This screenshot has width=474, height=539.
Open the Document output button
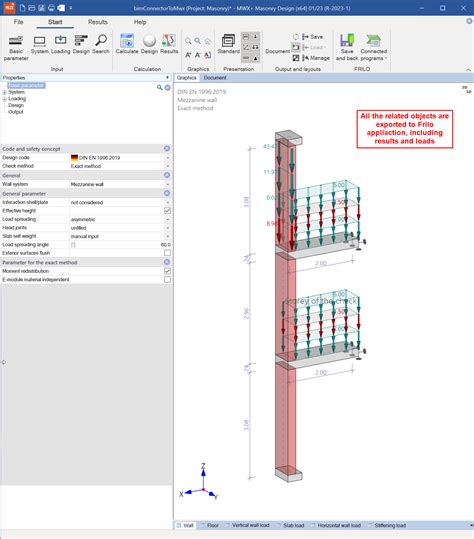click(x=277, y=51)
